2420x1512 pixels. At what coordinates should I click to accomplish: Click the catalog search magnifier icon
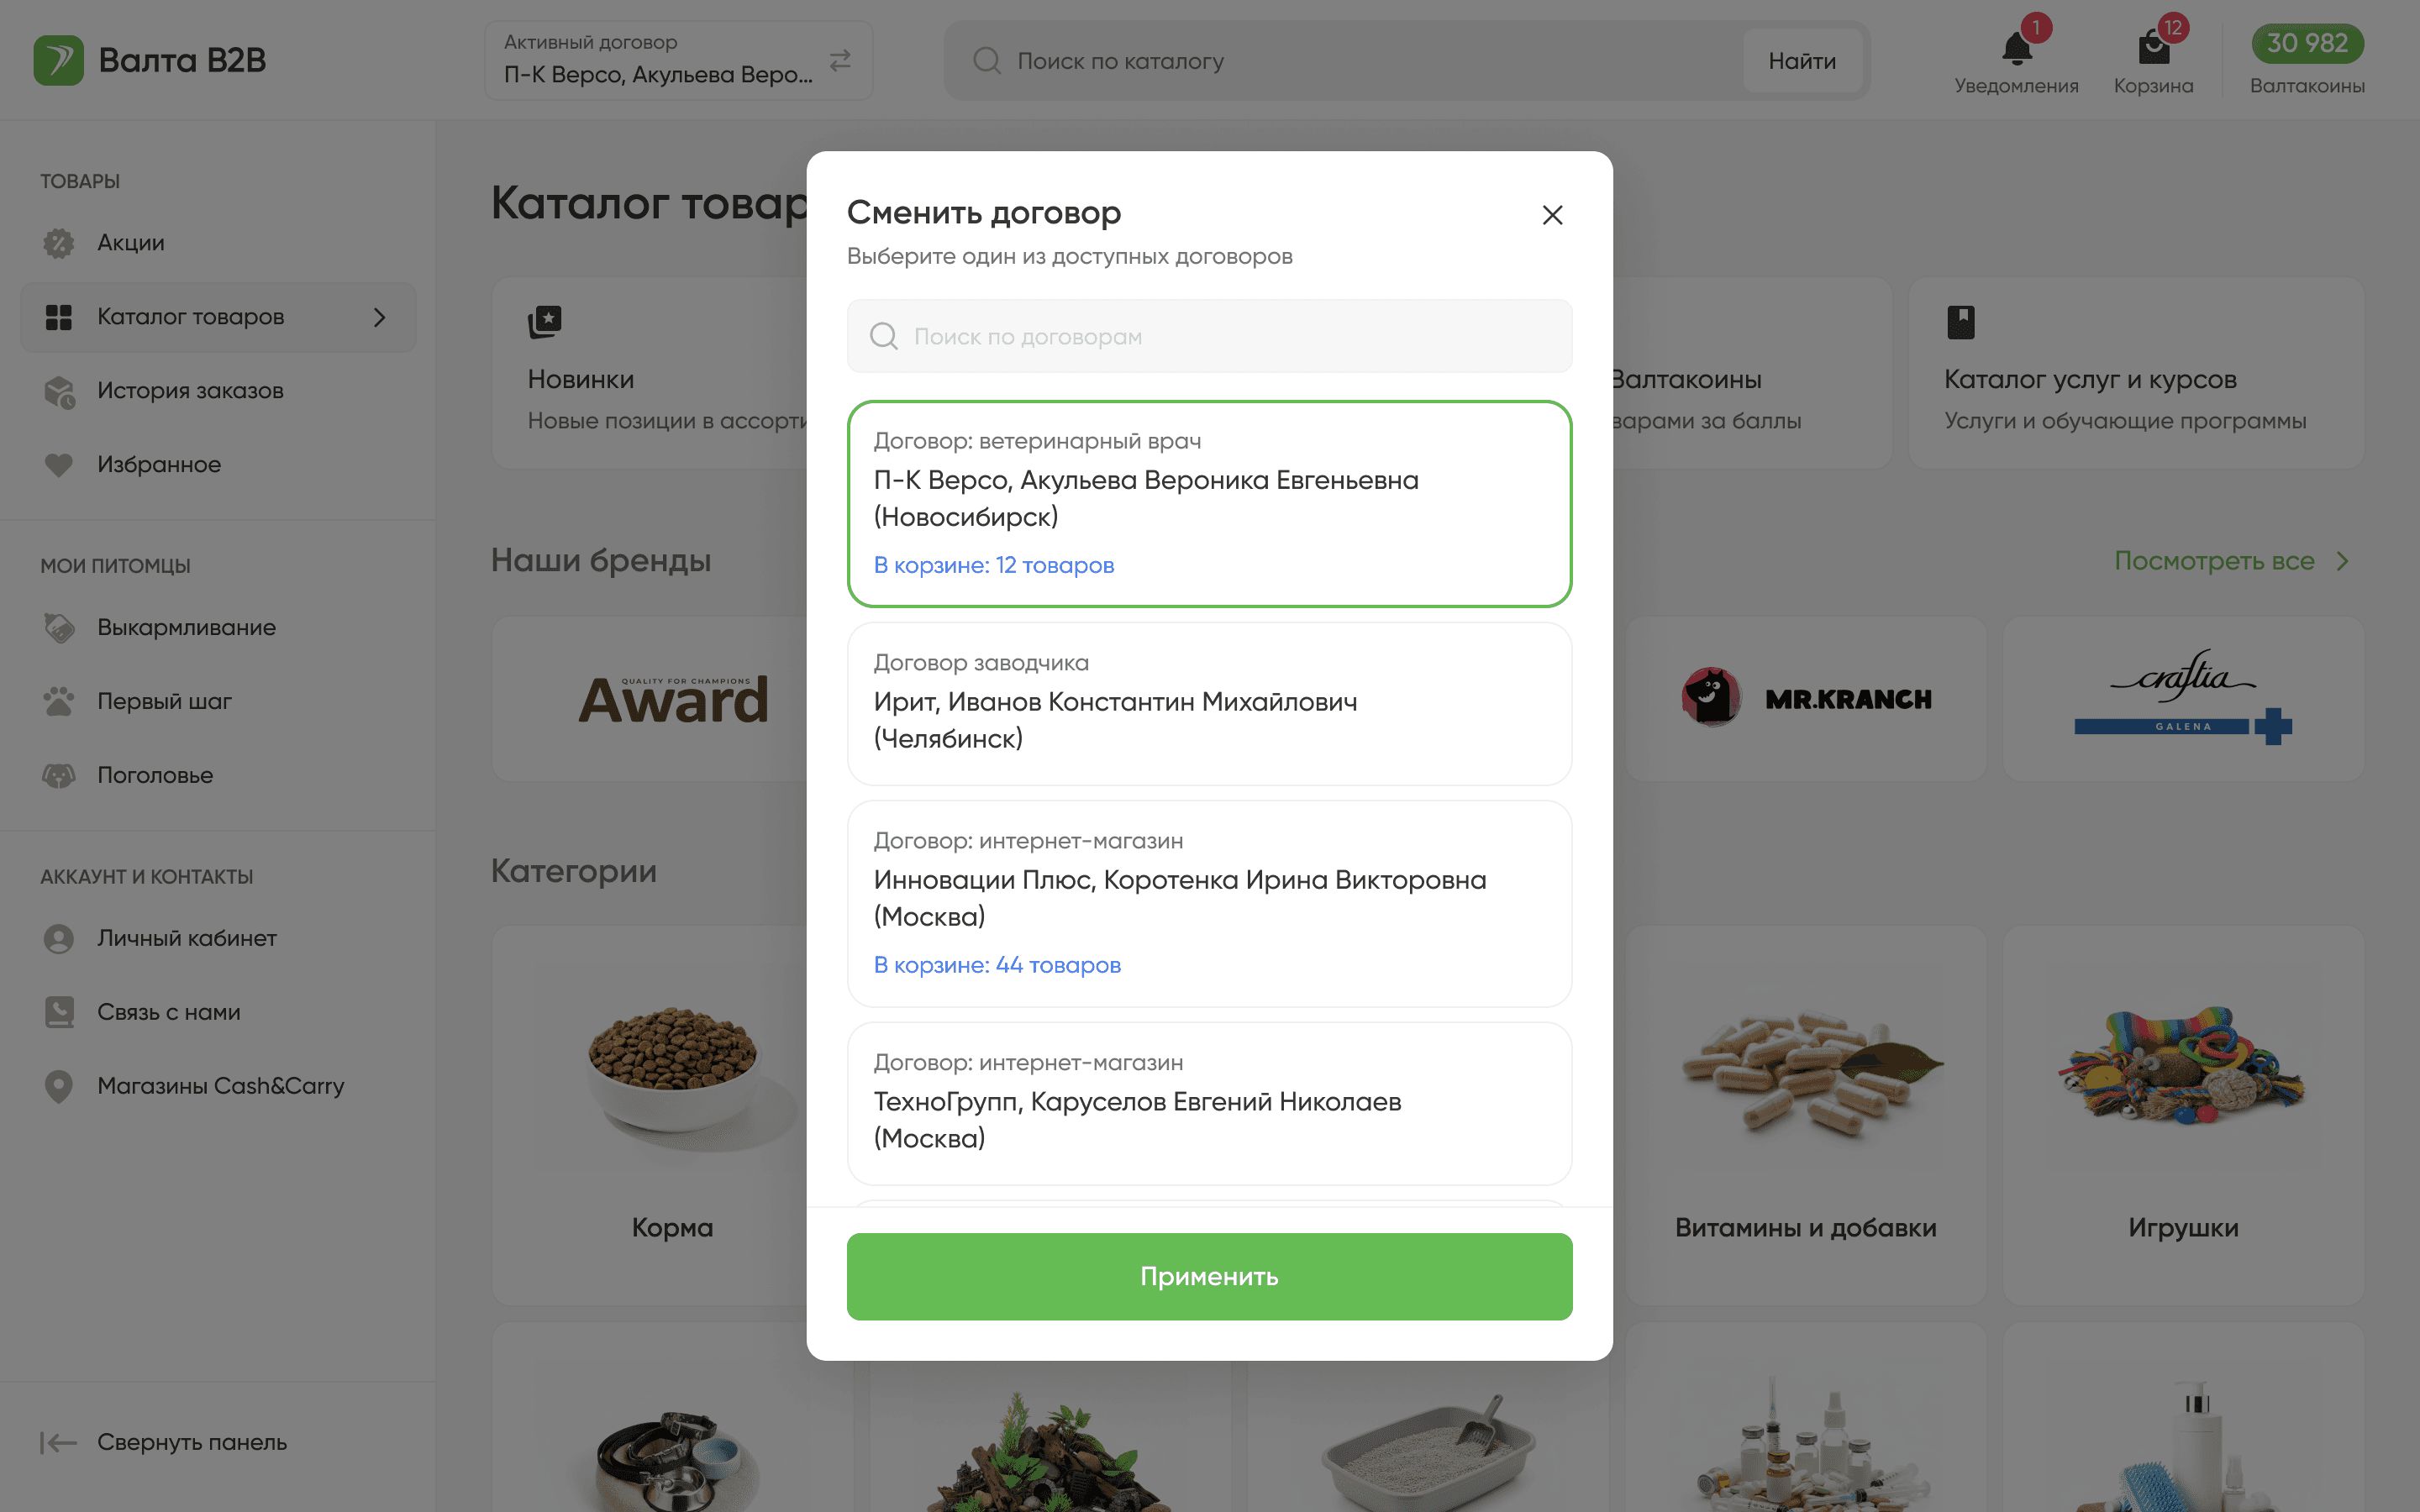point(987,61)
